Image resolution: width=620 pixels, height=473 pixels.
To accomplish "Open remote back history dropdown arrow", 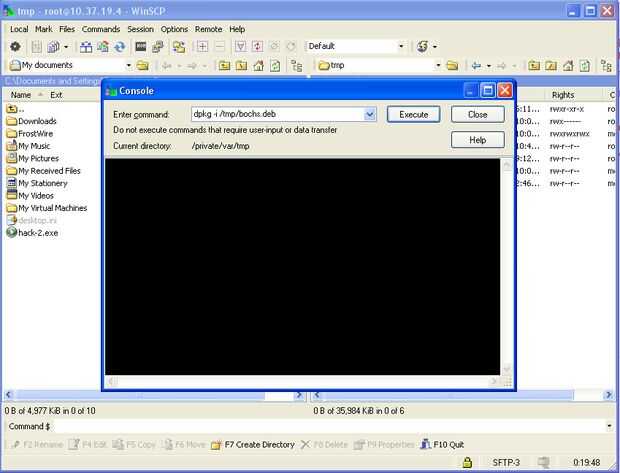I will 489,66.
